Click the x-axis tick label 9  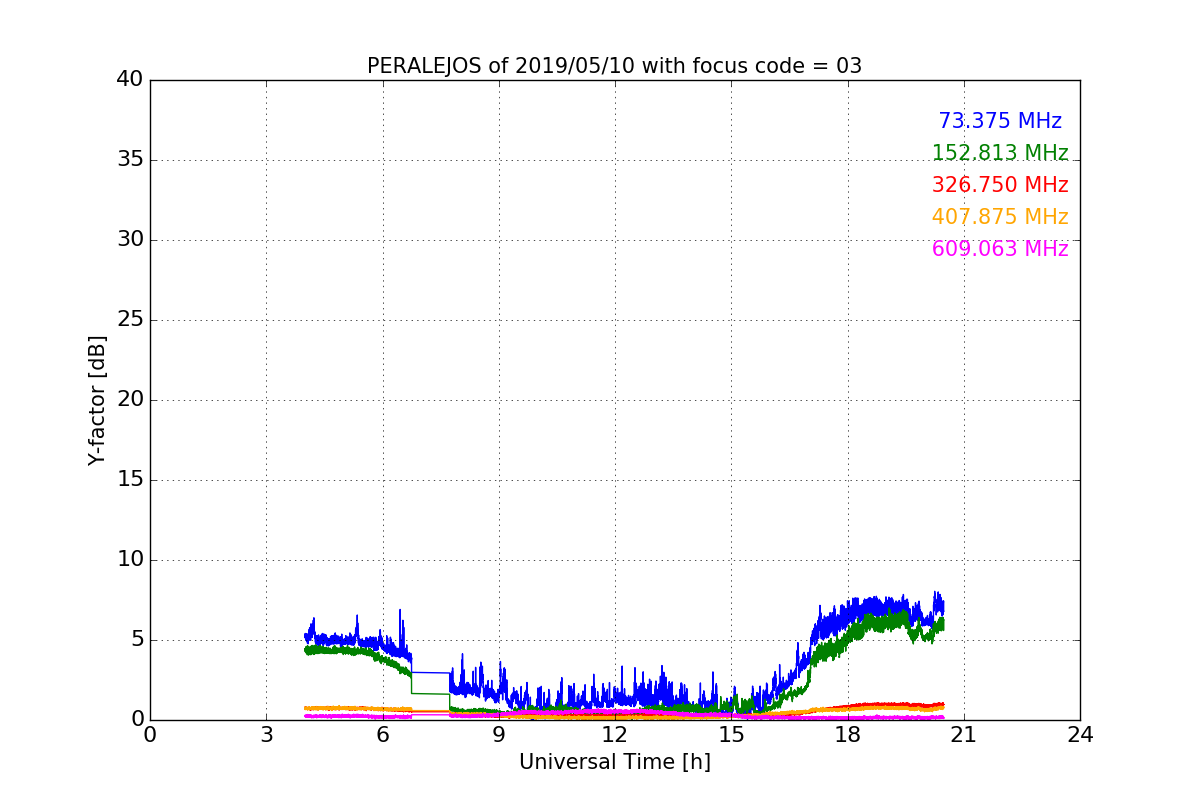click(x=498, y=735)
